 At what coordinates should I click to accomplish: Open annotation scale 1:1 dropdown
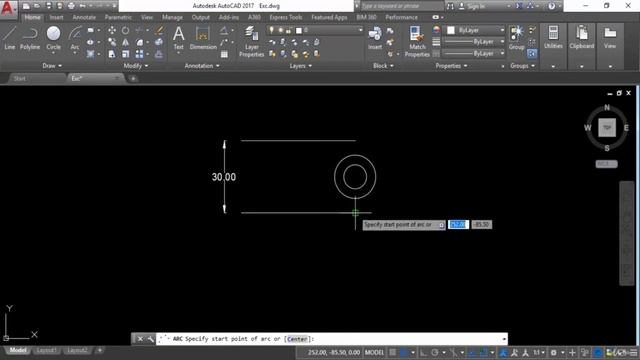click(539, 352)
